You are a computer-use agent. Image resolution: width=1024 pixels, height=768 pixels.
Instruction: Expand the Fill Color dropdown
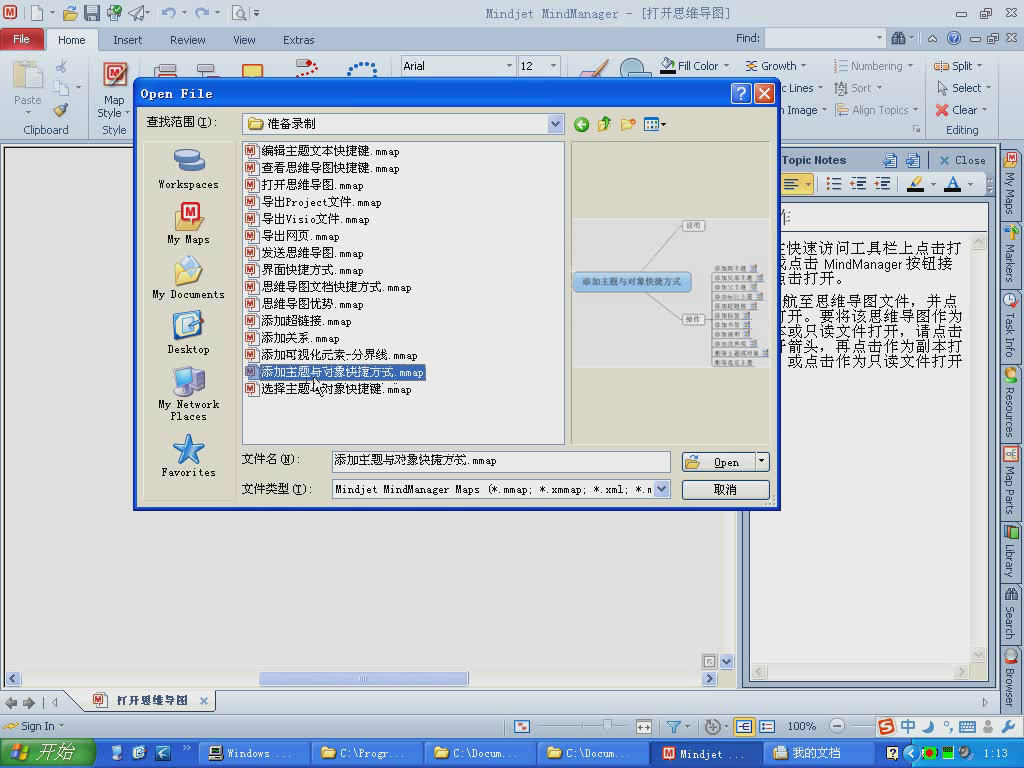[x=727, y=66]
